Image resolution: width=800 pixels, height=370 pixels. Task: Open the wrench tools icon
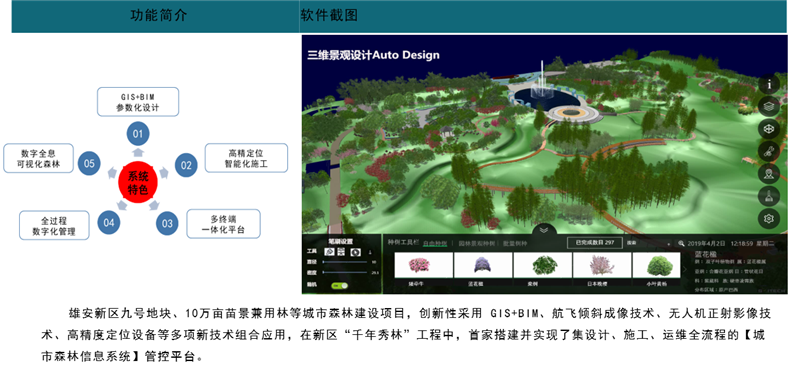pos(769,151)
